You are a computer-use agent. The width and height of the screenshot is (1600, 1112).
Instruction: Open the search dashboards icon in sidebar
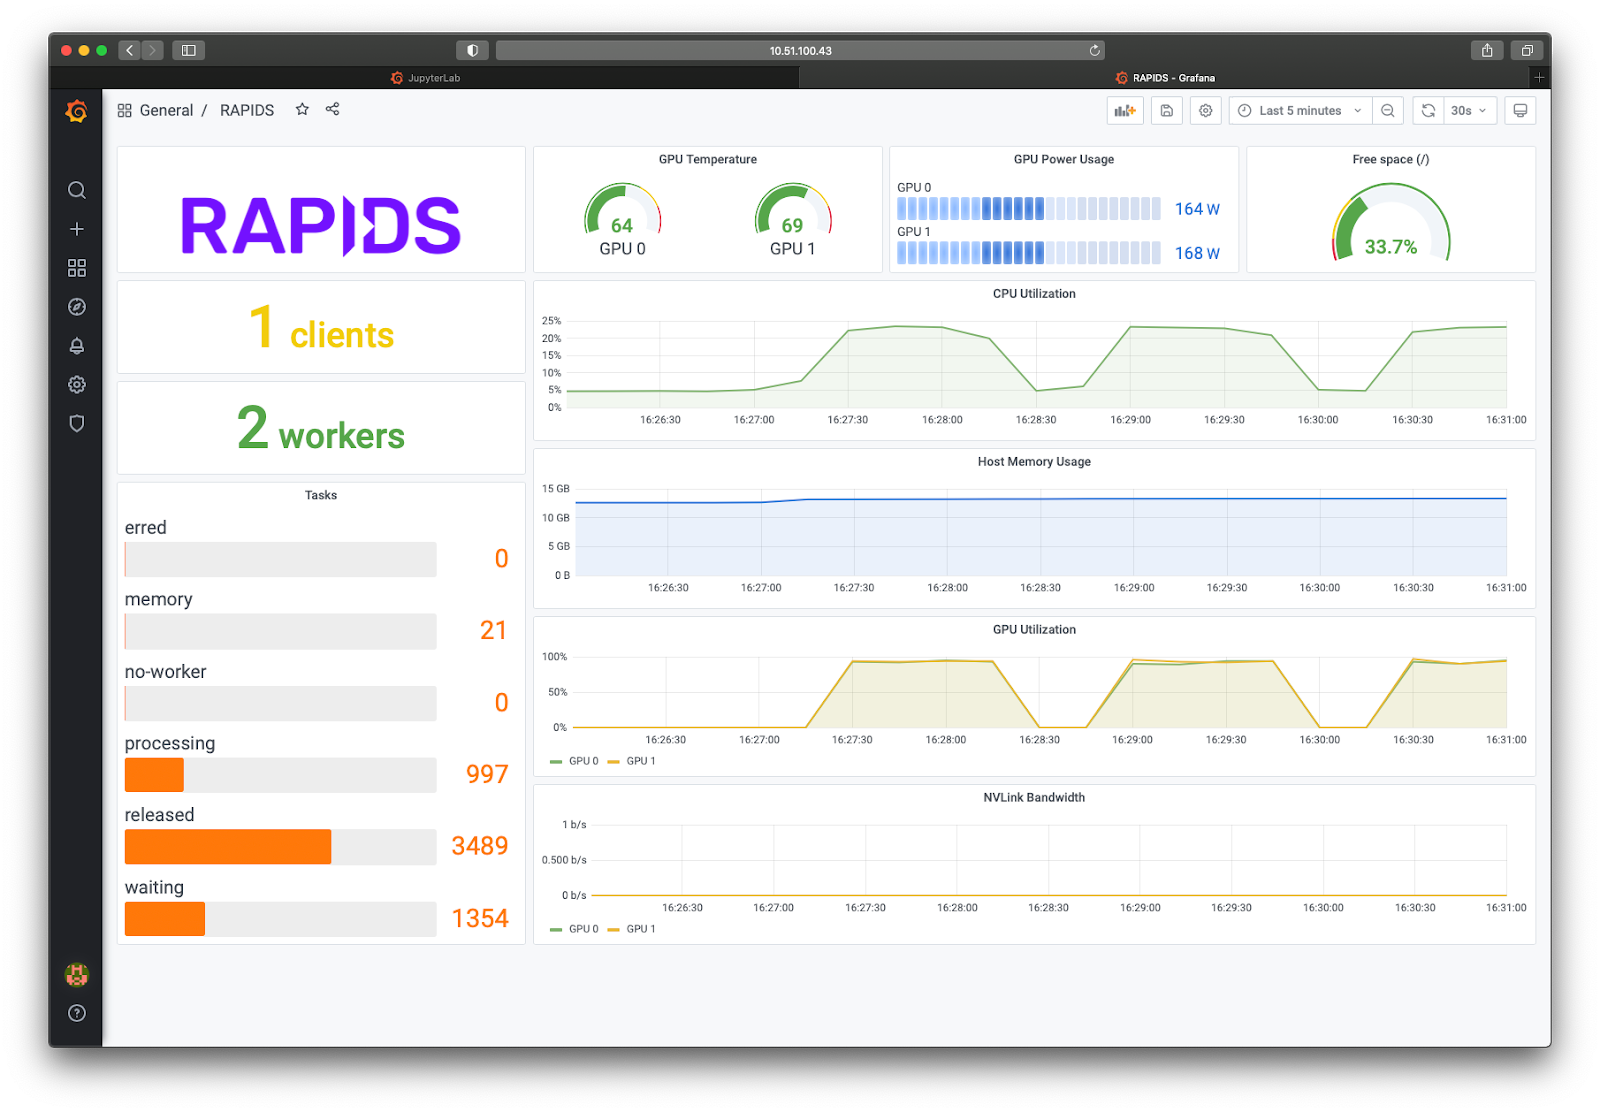coord(76,190)
